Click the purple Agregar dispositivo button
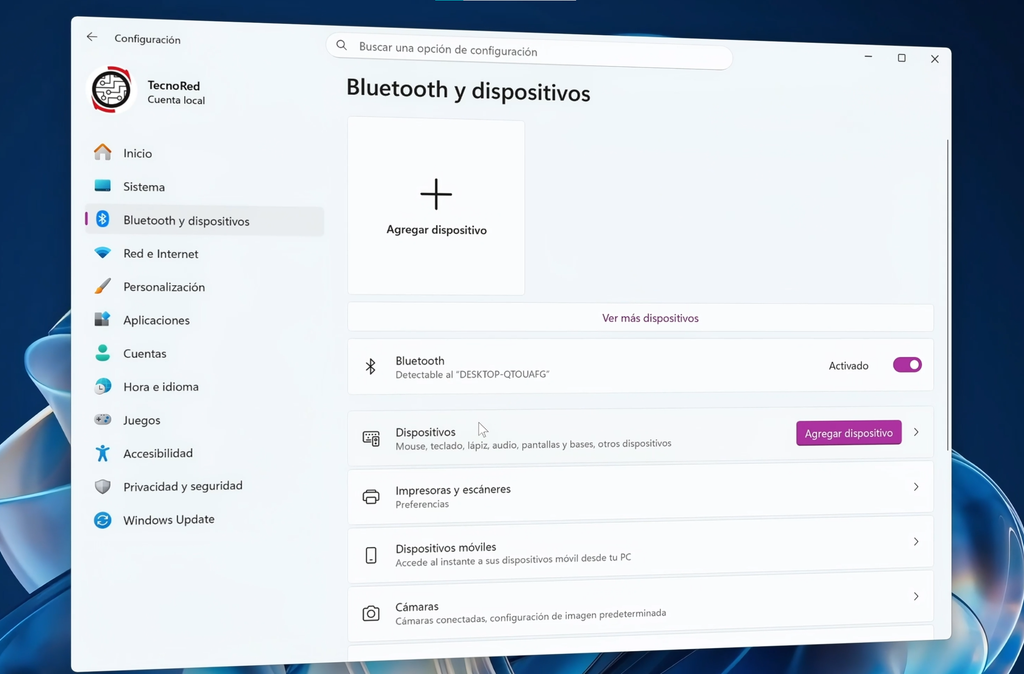Viewport: 1024px width, 674px height. 848,432
